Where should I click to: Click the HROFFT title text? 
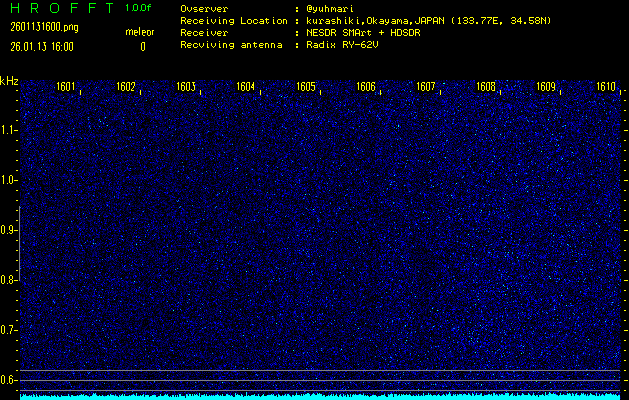pos(58,8)
